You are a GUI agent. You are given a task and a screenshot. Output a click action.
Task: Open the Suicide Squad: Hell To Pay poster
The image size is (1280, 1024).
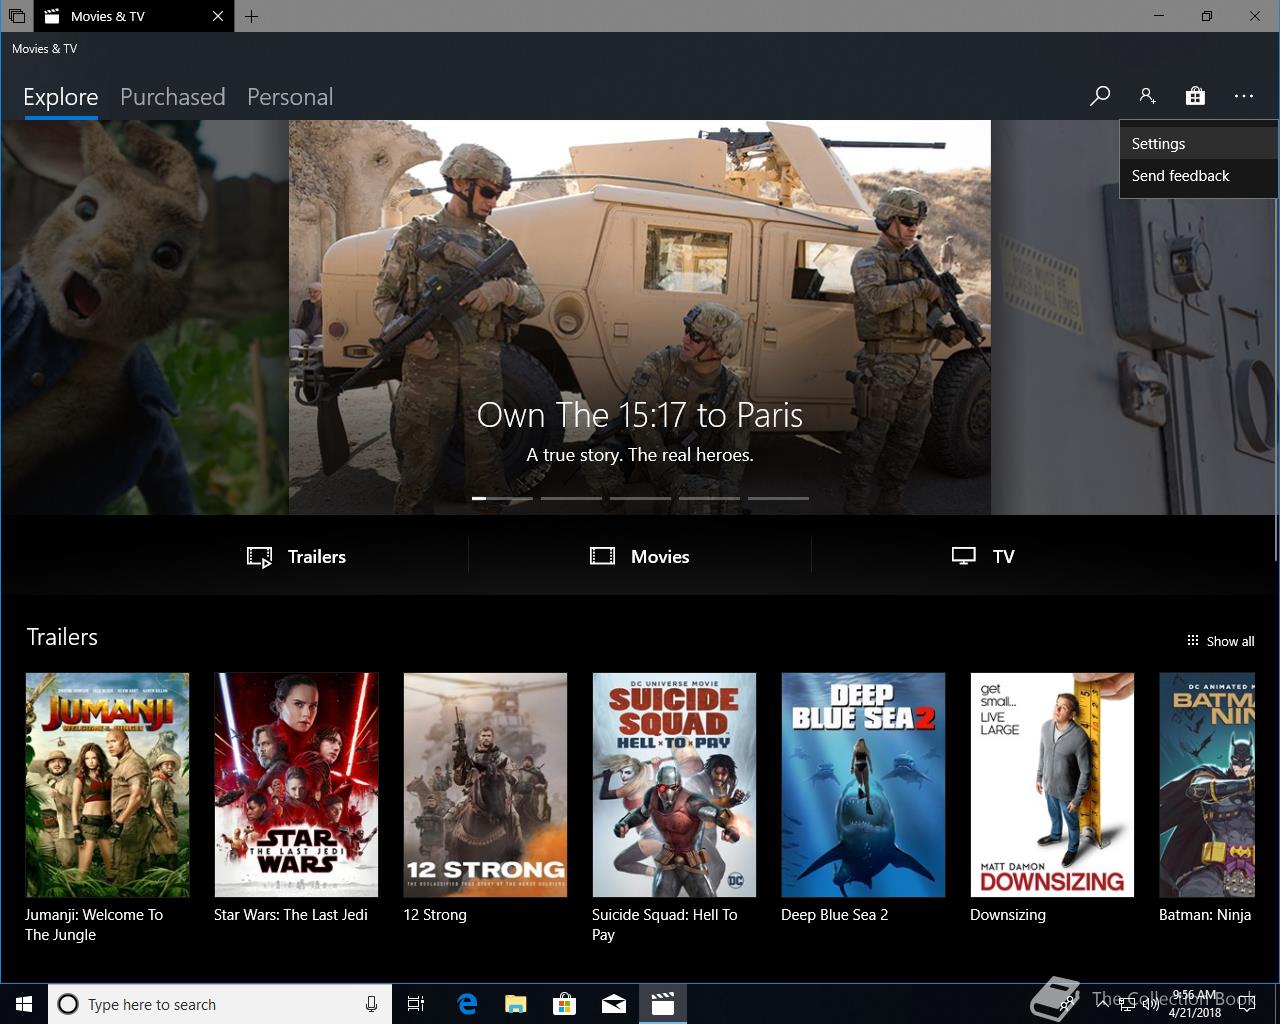[x=674, y=785]
